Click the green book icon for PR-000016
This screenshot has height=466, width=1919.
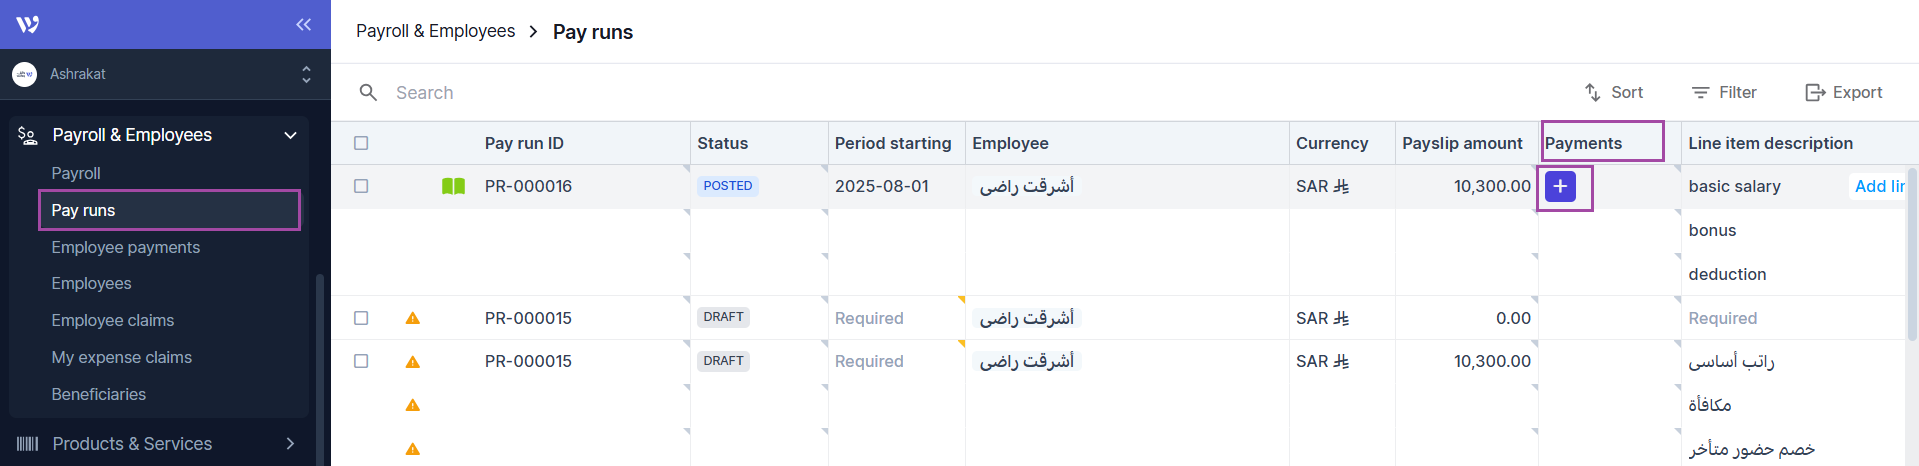tap(453, 186)
